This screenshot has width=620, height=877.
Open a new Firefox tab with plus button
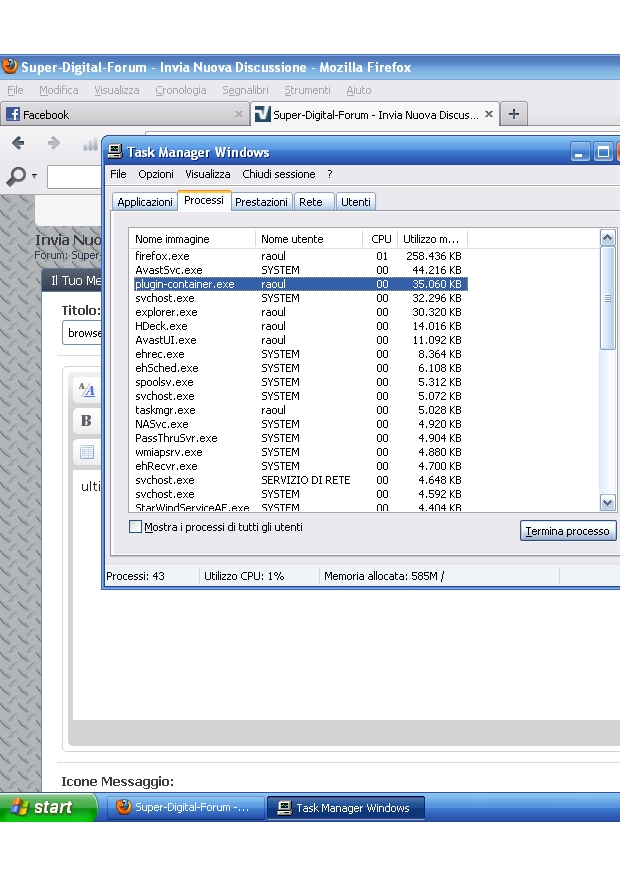coord(513,114)
